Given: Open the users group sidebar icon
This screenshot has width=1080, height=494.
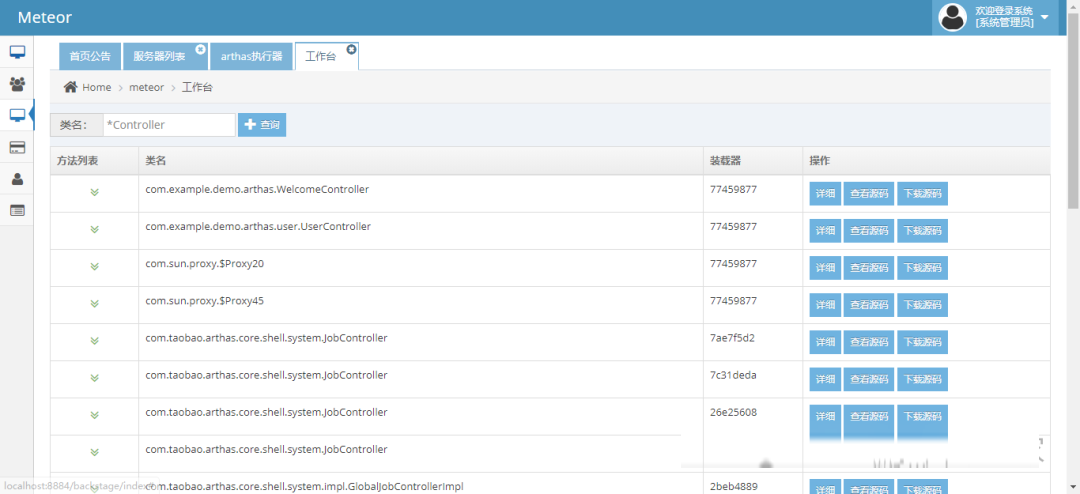Looking at the screenshot, I should [x=17, y=84].
